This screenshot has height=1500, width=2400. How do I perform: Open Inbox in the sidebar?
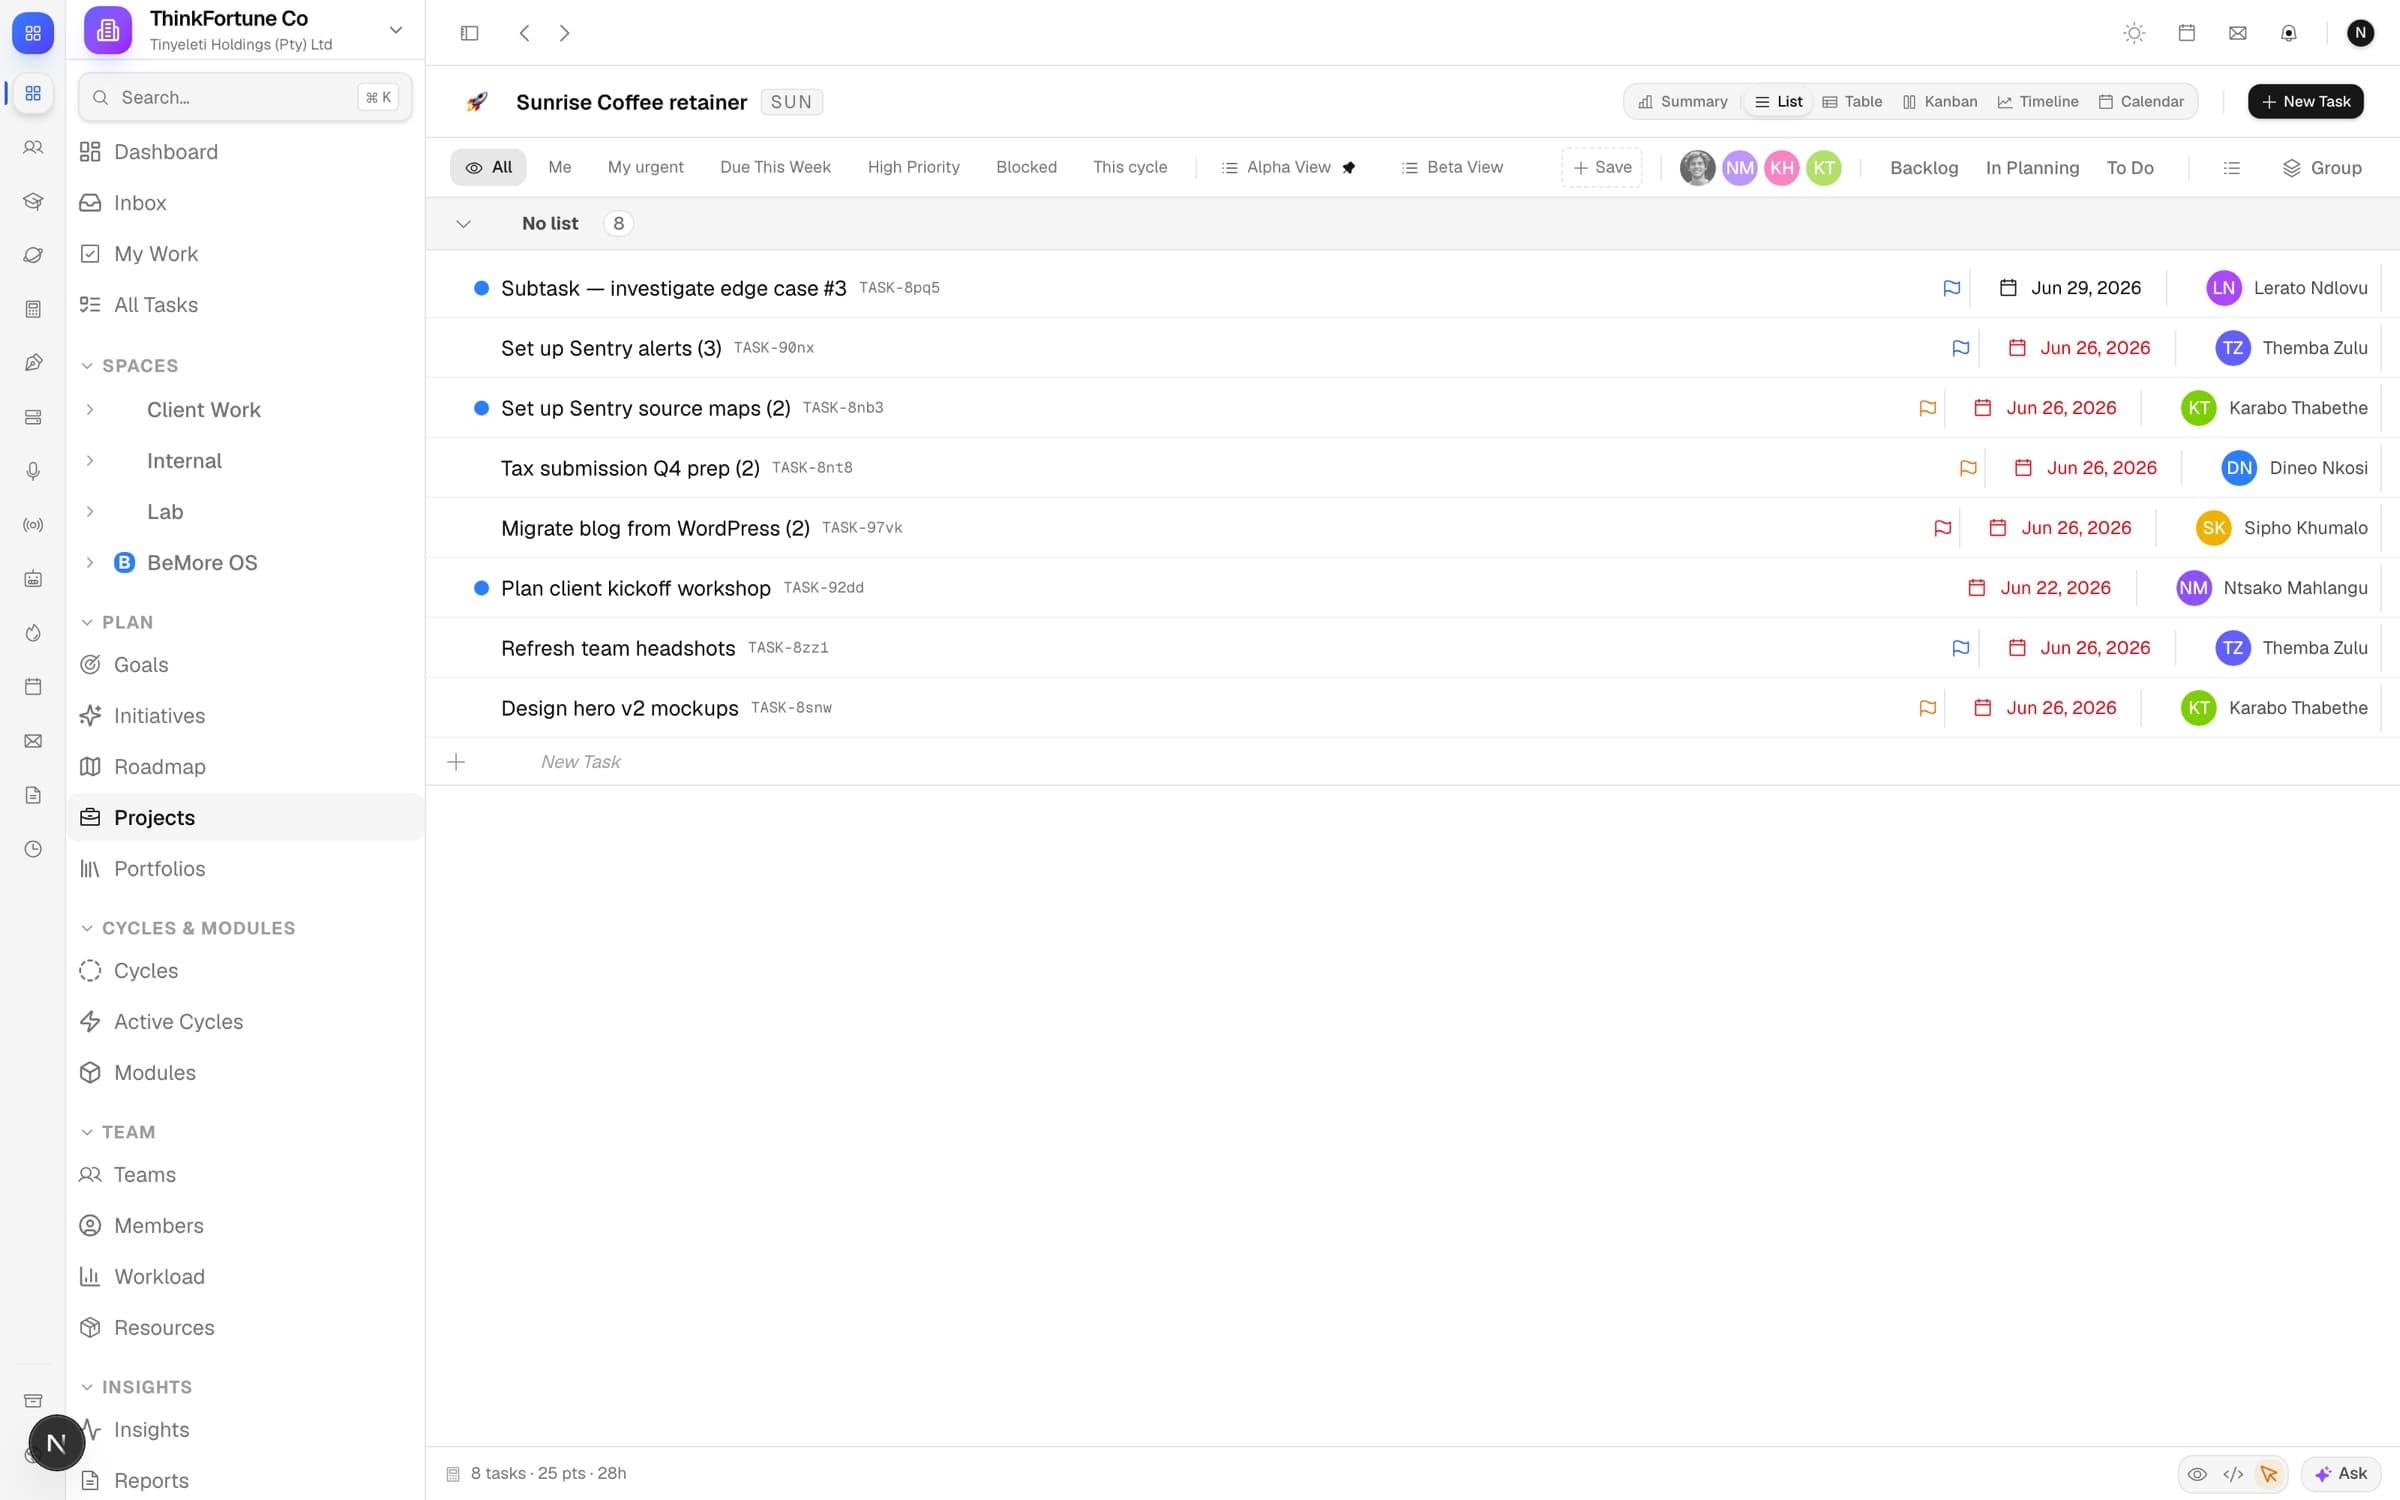[245, 203]
